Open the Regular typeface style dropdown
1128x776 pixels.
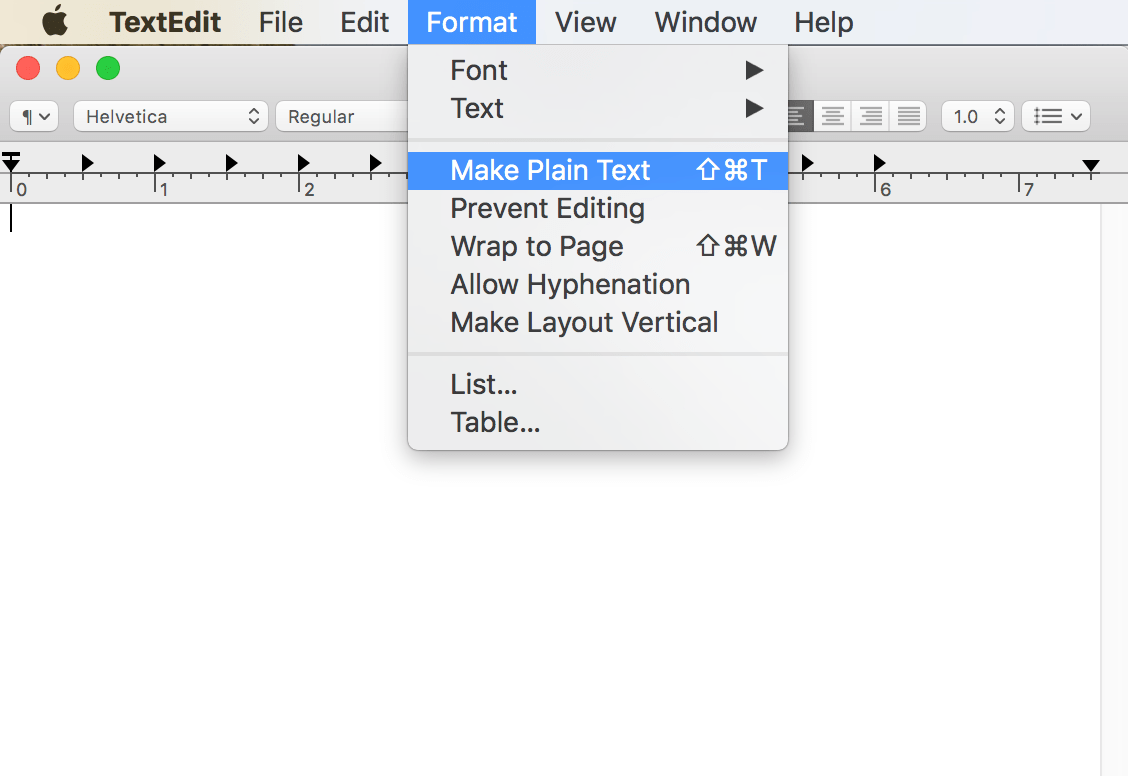342,117
